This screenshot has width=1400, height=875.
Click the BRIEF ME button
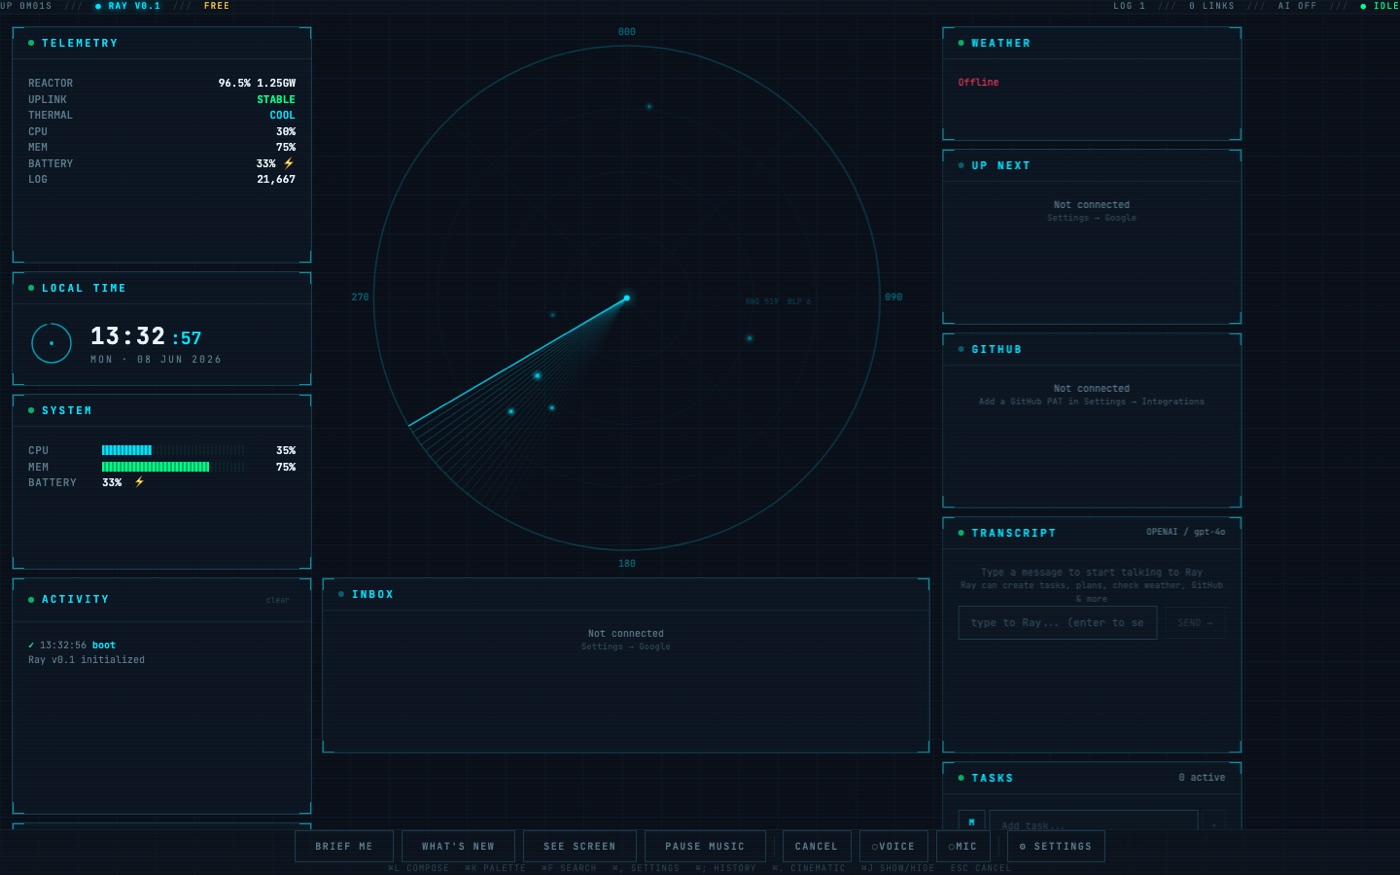pyautogui.click(x=344, y=846)
